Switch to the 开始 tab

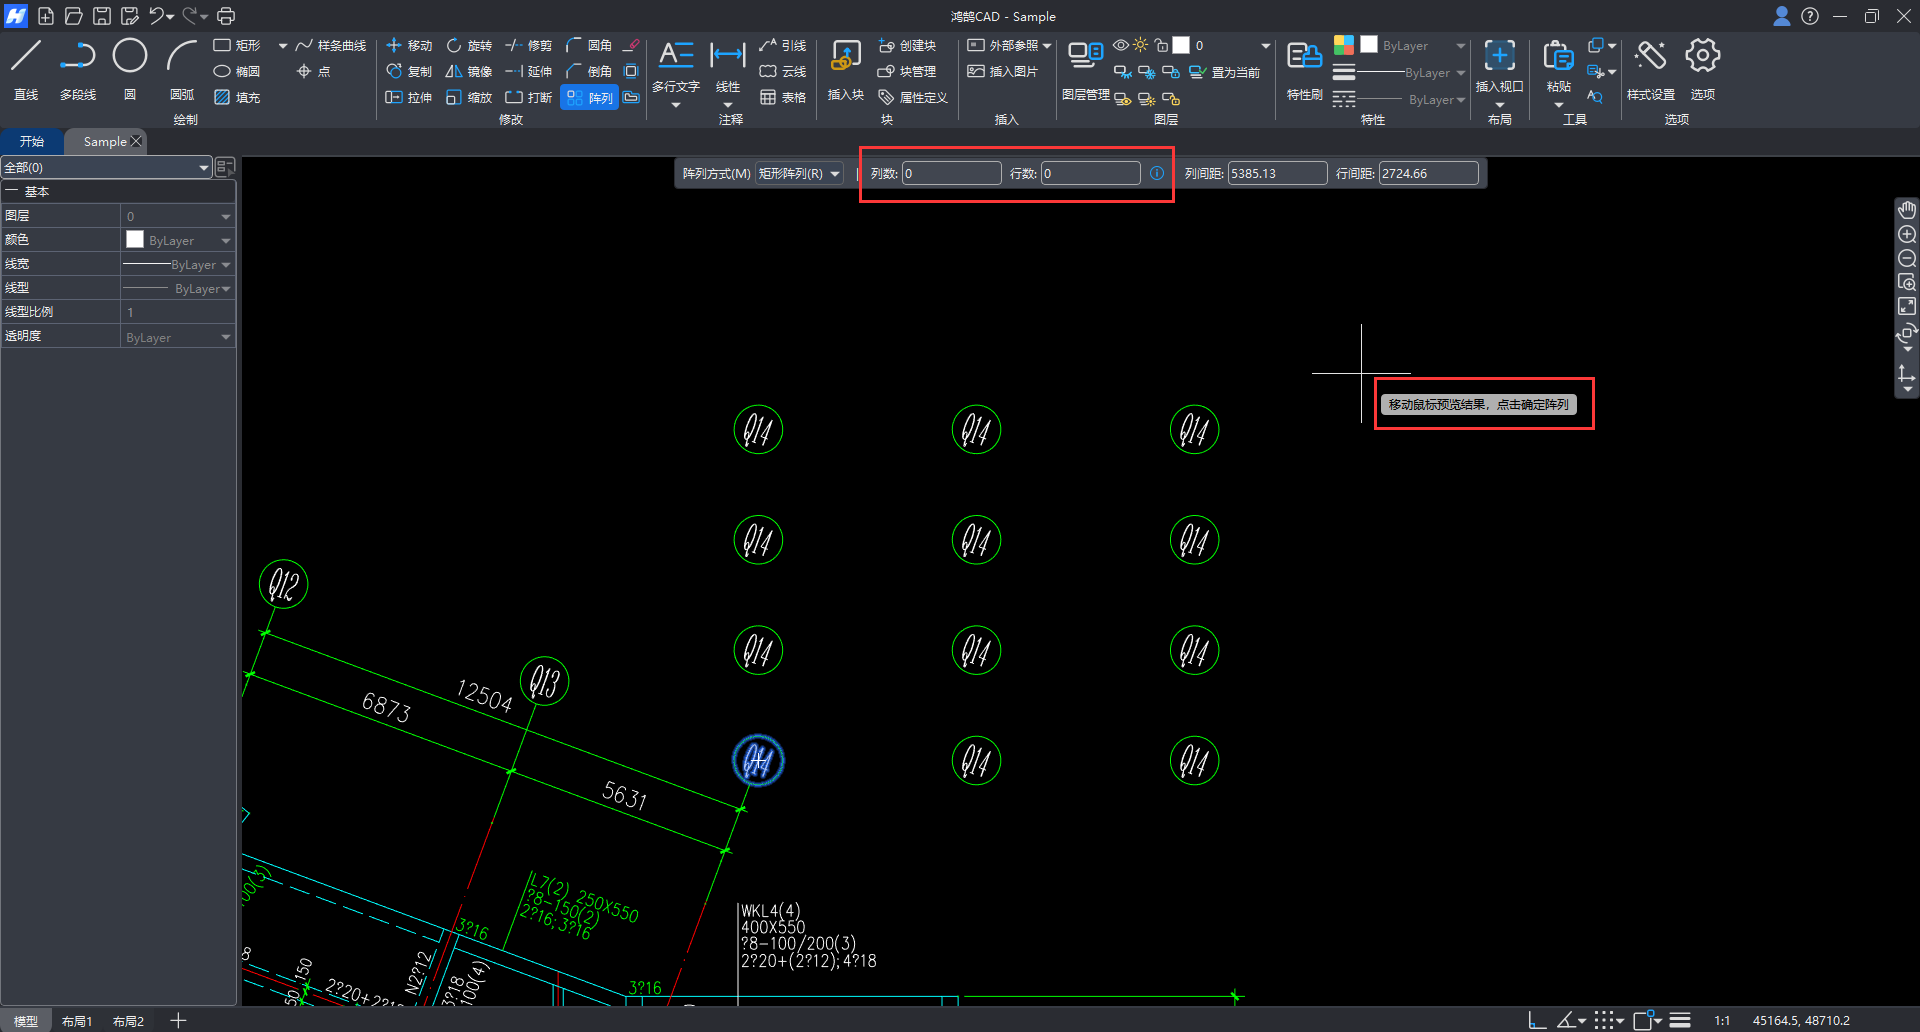(x=32, y=142)
